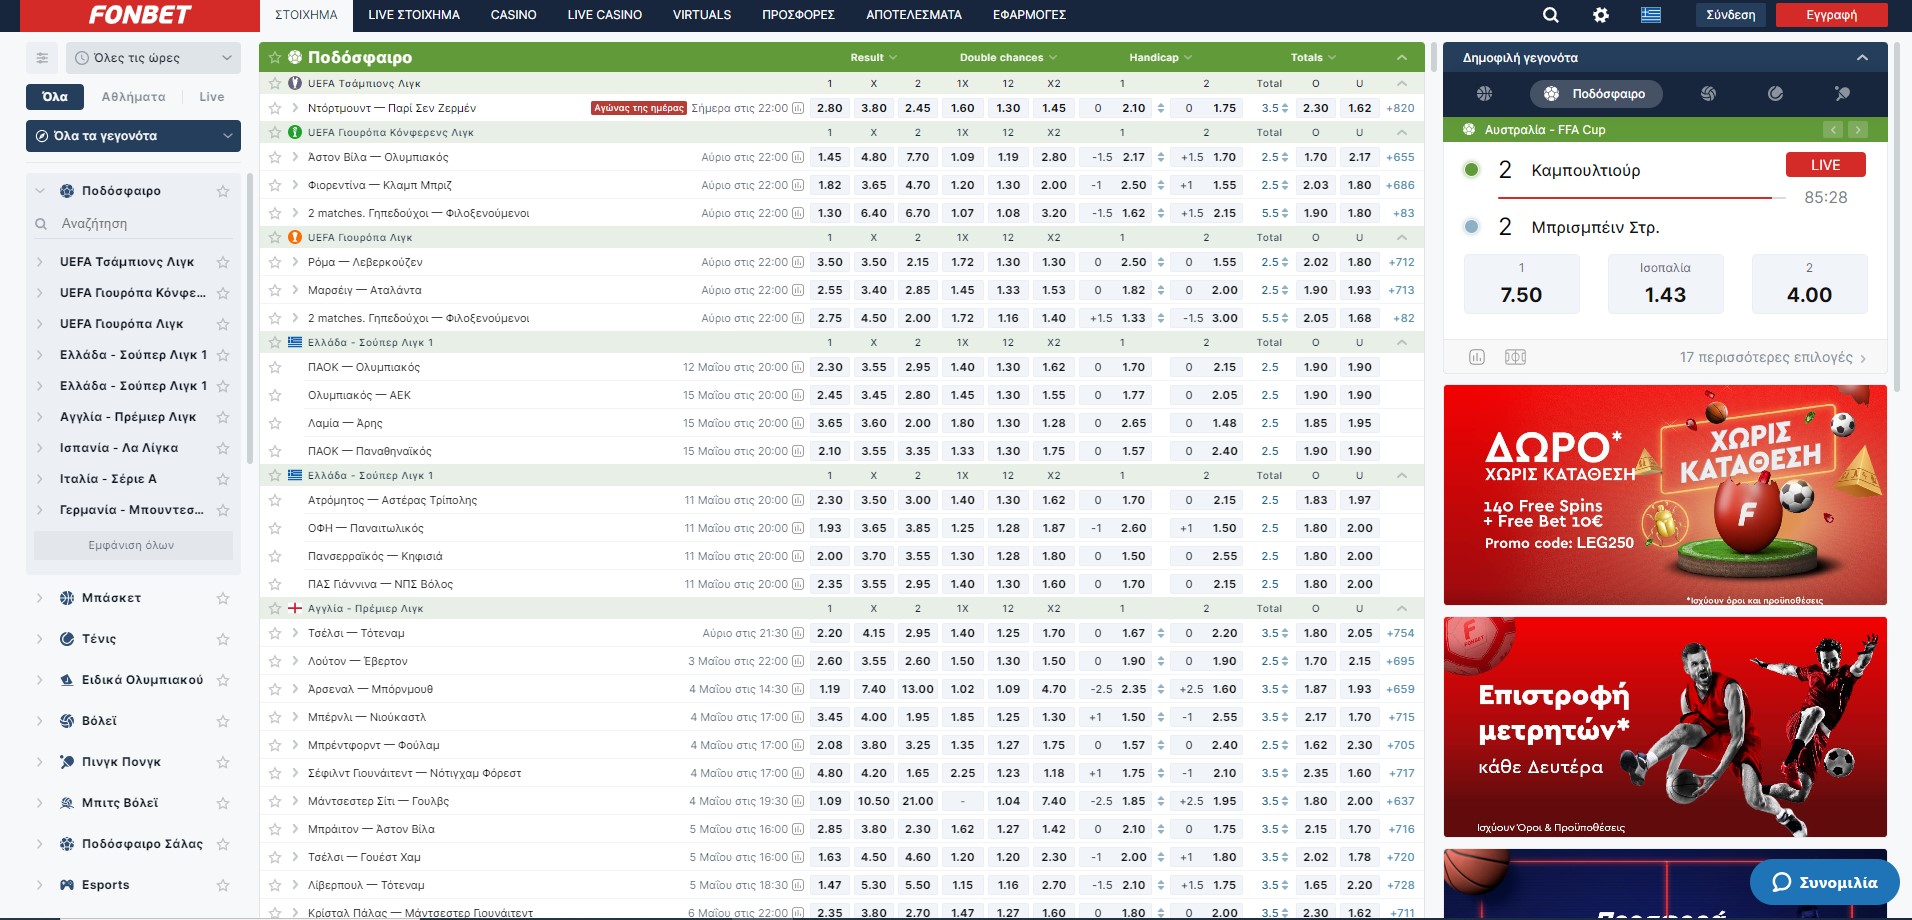Toggle favorite star for Τένις
This screenshot has width=1912, height=920.
pyautogui.click(x=223, y=639)
